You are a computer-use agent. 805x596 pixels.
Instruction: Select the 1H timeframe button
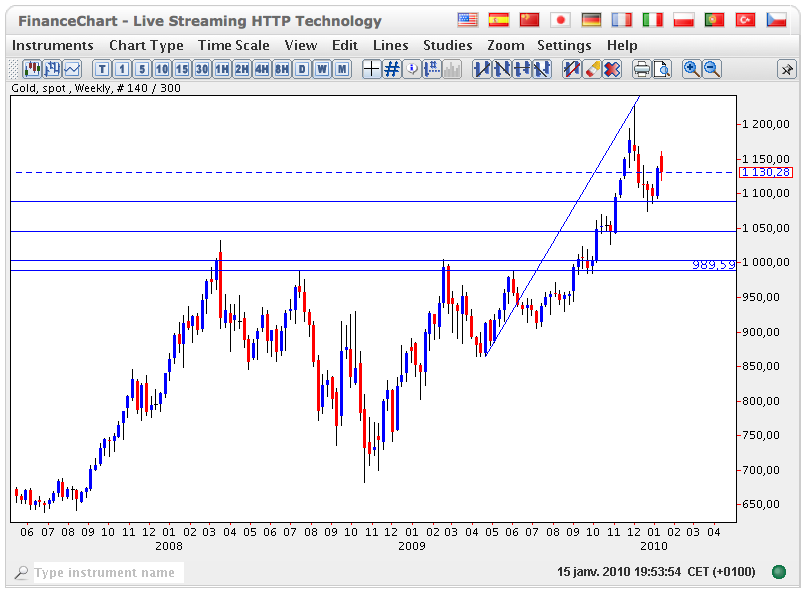click(222, 69)
